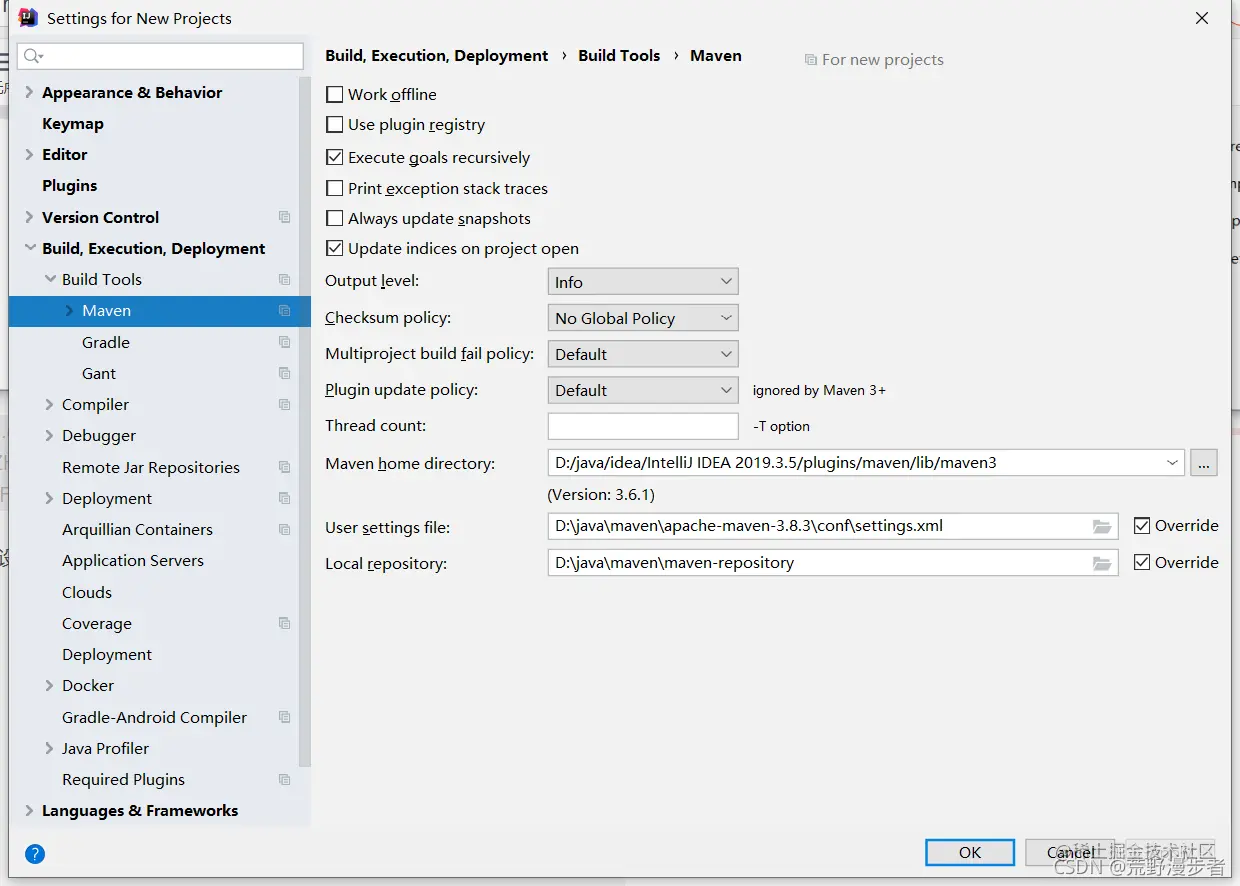Viewport: 1240px width, 886px height.
Task: Click folder icon in Local repository field
Action: pos(1102,563)
